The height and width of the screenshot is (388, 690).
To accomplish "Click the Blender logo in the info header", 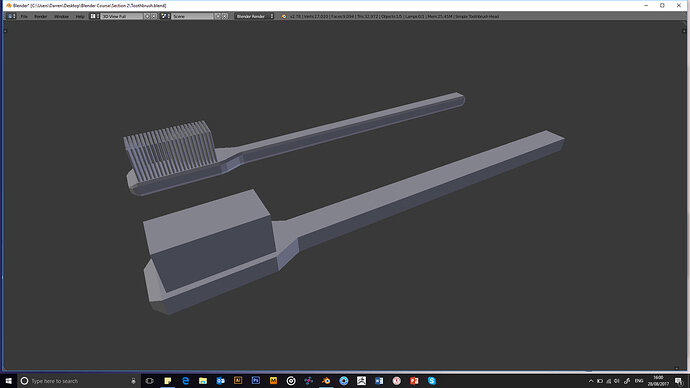I will 284,16.
